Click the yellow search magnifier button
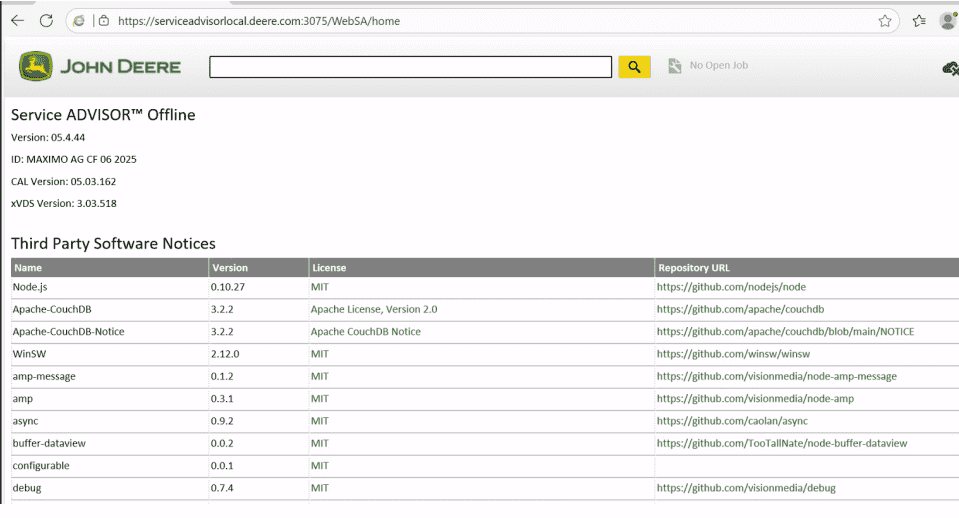959x518 pixels. (634, 66)
